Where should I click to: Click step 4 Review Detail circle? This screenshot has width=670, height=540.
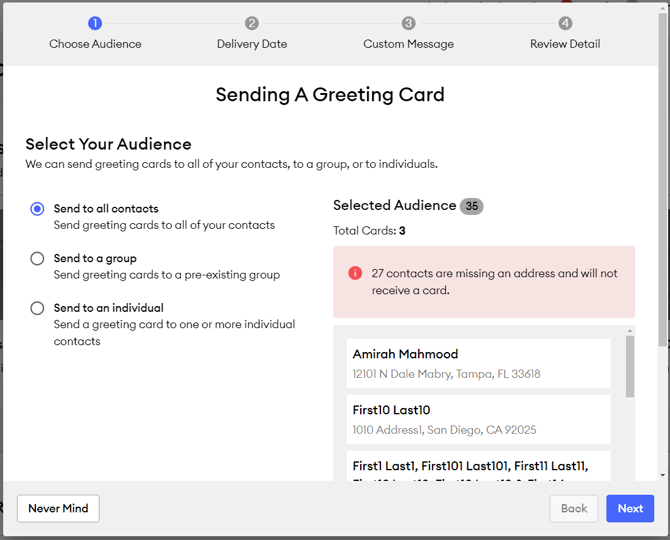pos(565,23)
